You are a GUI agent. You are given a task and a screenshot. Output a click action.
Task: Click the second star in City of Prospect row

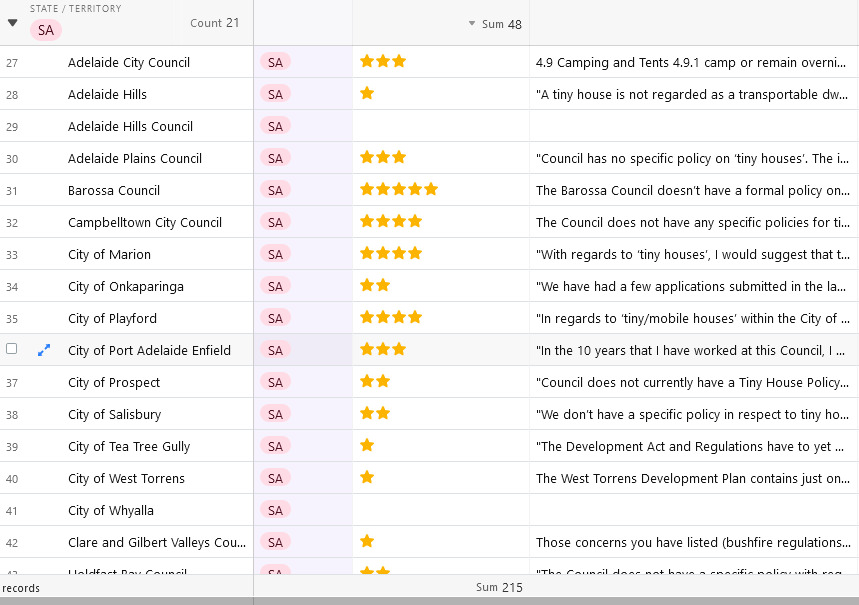tap(383, 382)
